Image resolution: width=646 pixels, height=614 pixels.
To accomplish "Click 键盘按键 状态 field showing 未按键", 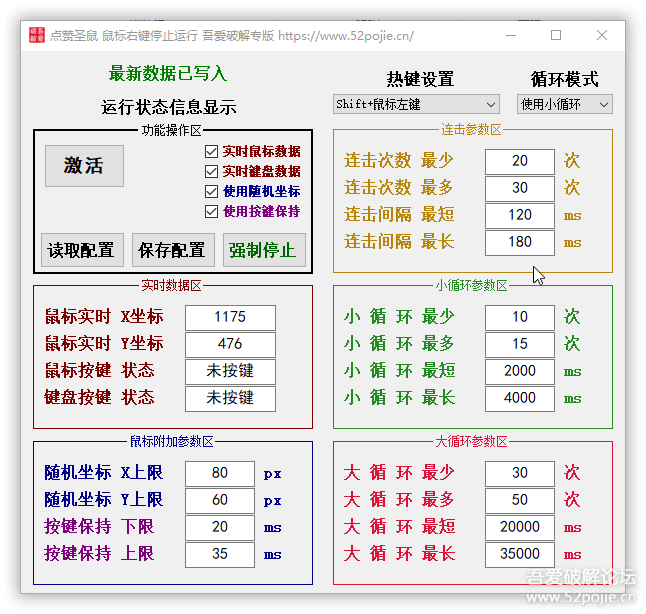I will [230, 398].
